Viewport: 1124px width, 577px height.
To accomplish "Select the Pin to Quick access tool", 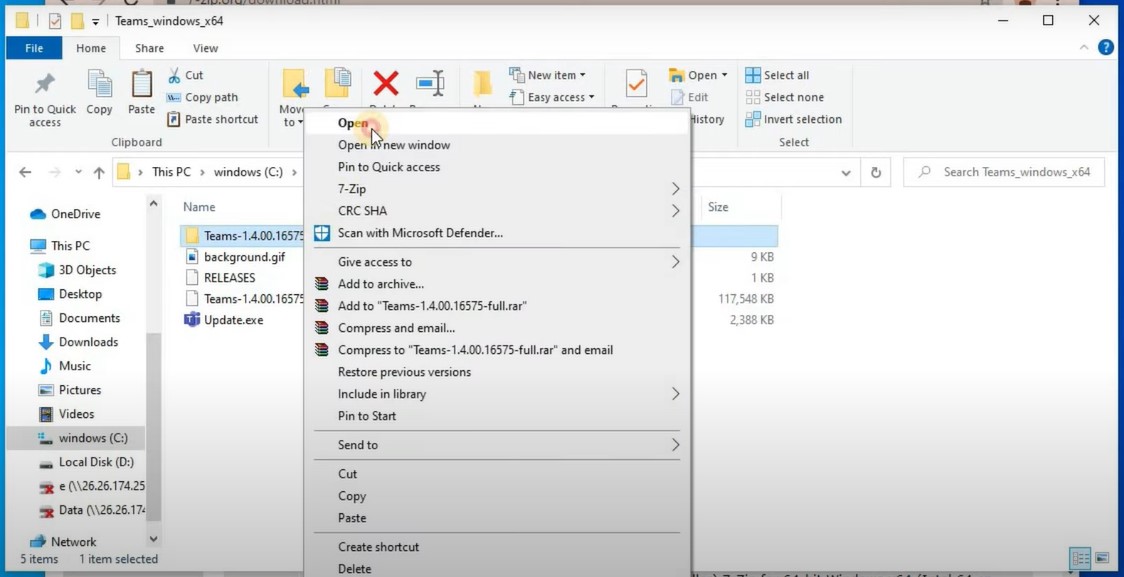I will pos(43,95).
